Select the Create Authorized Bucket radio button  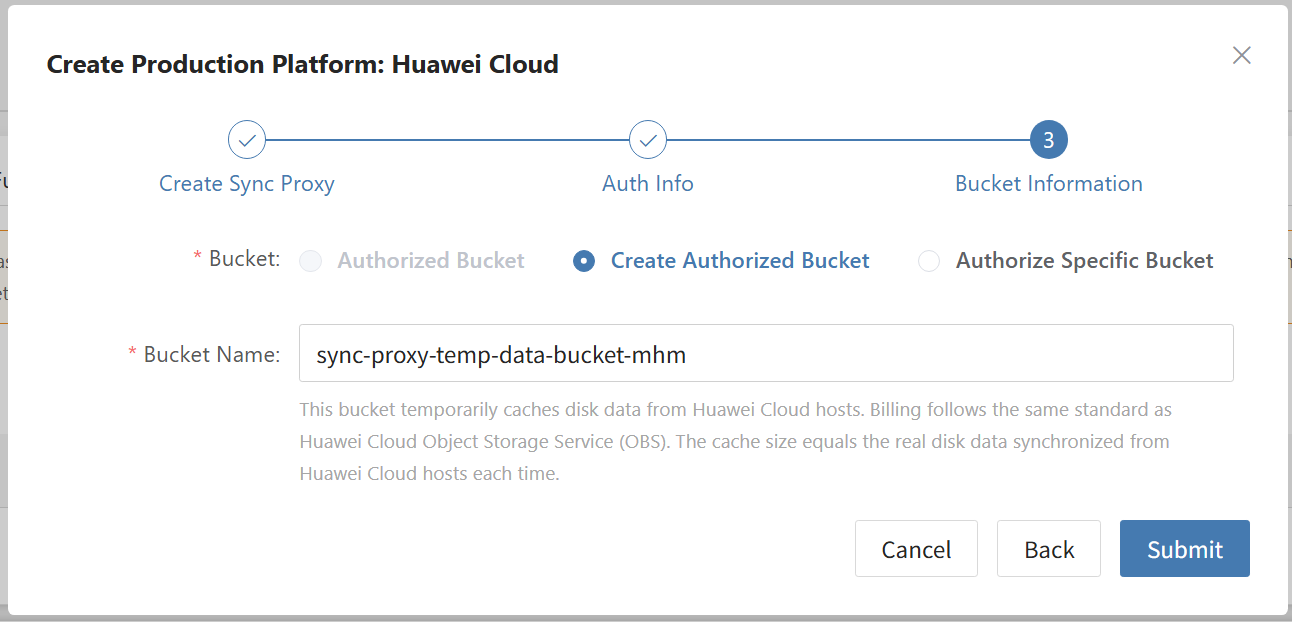click(x=584, y=261)
